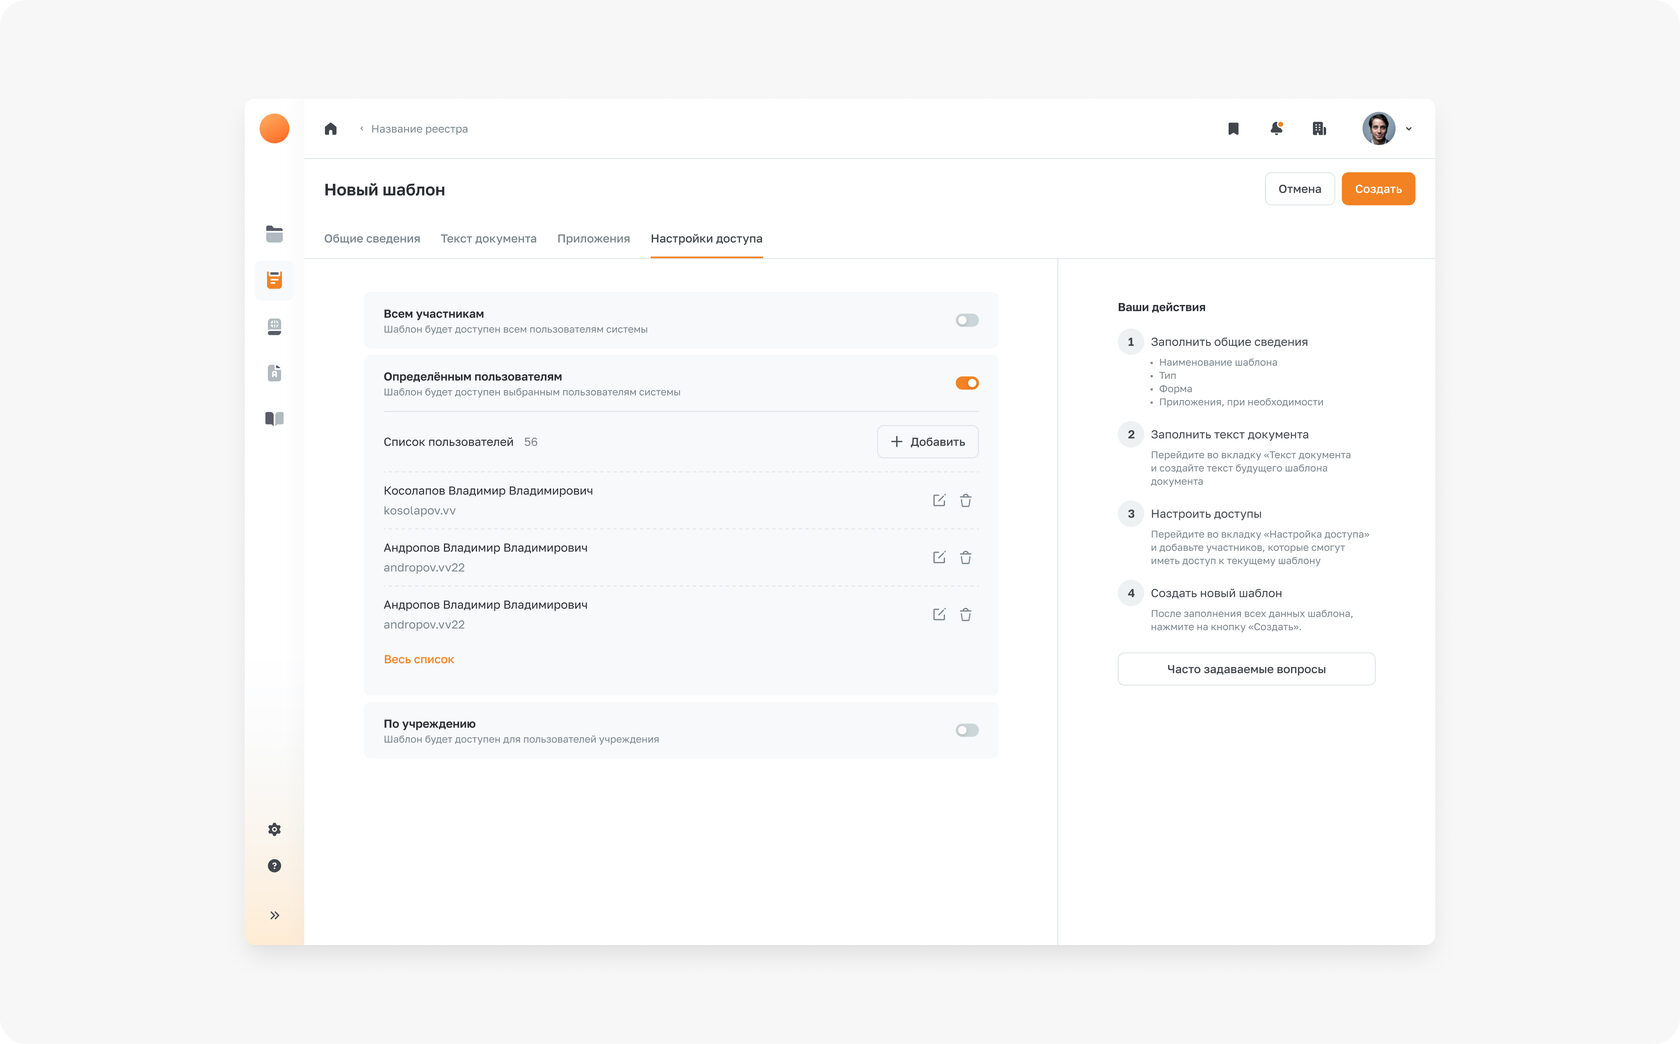Click the orange circle app logo
1680x1044 pixels.
(274, 129)
